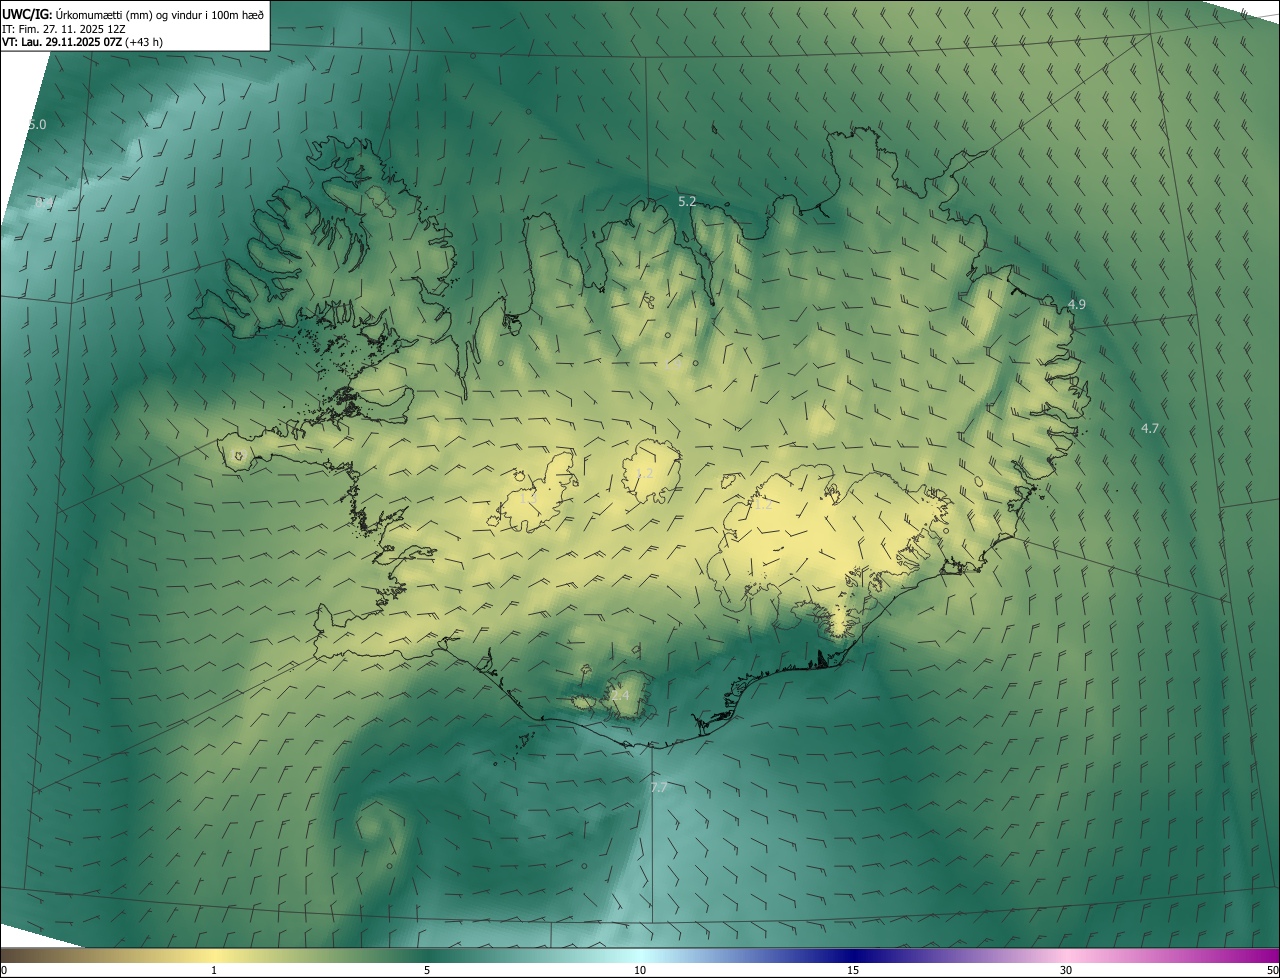Click the 5.2 value label on north coast
The image size is (1280, 978).
click(x=687, y=201)
